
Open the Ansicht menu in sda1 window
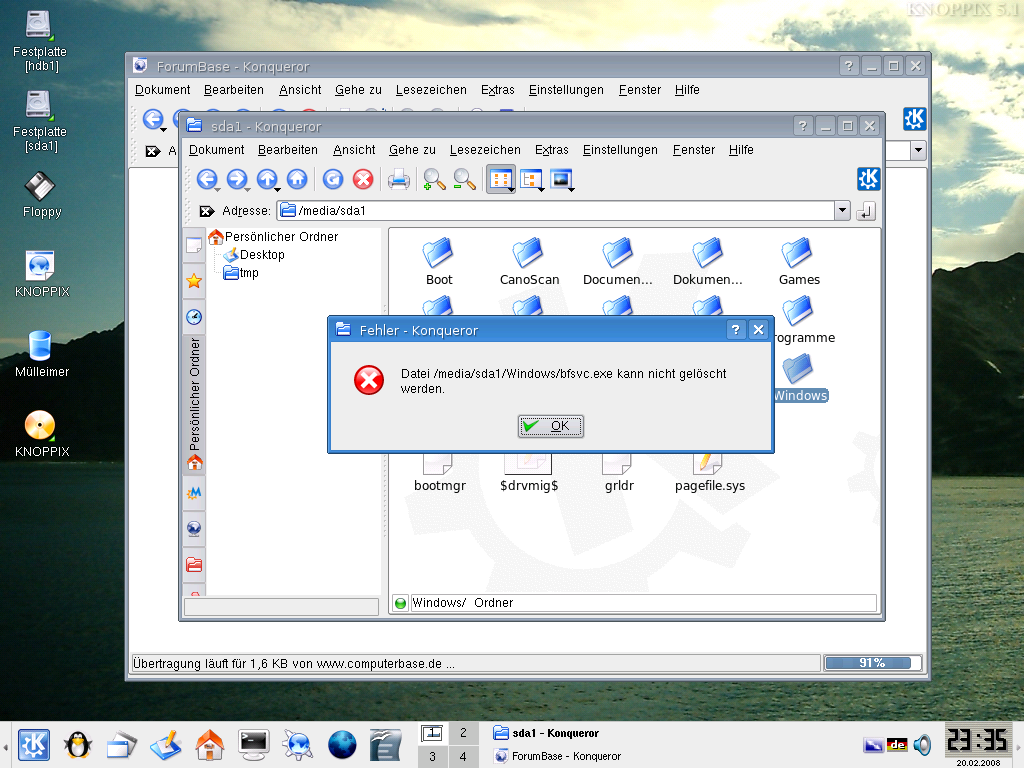click(x=354, y=150)
